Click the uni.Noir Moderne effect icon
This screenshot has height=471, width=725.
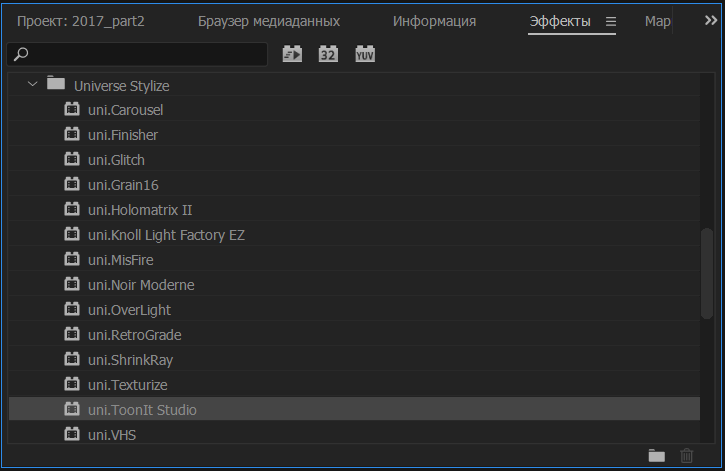pos(72,284)
